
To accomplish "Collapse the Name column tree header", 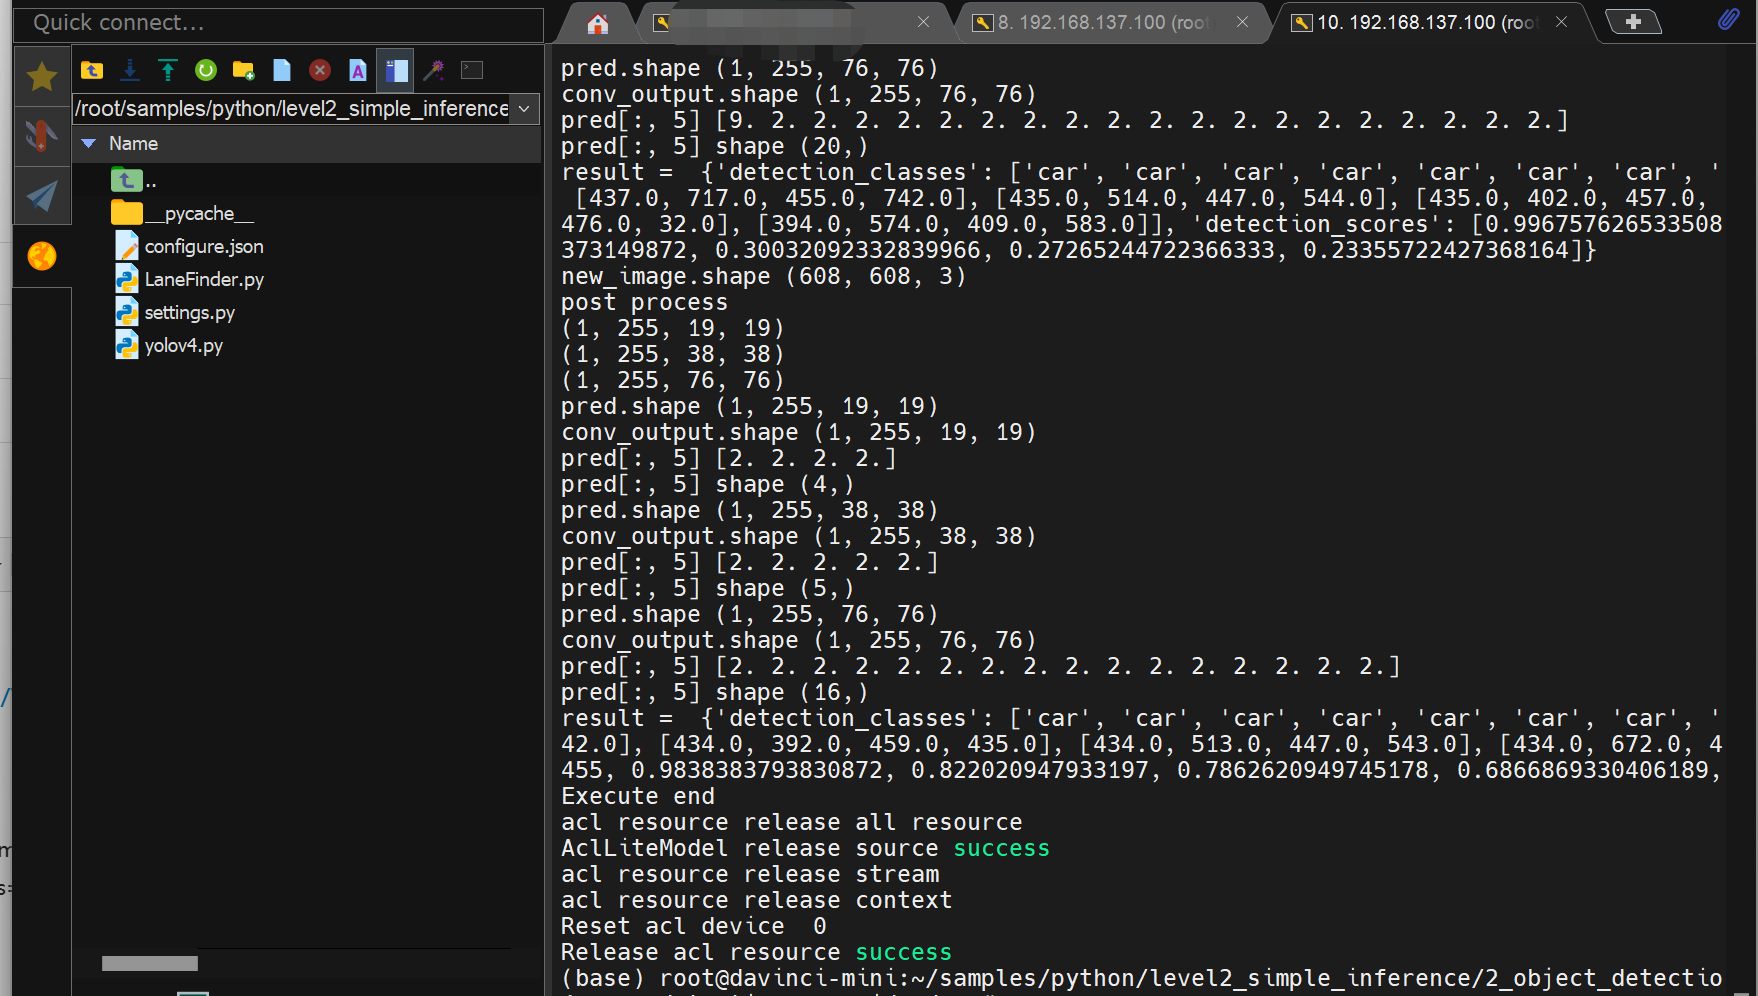I will [89, 143].
